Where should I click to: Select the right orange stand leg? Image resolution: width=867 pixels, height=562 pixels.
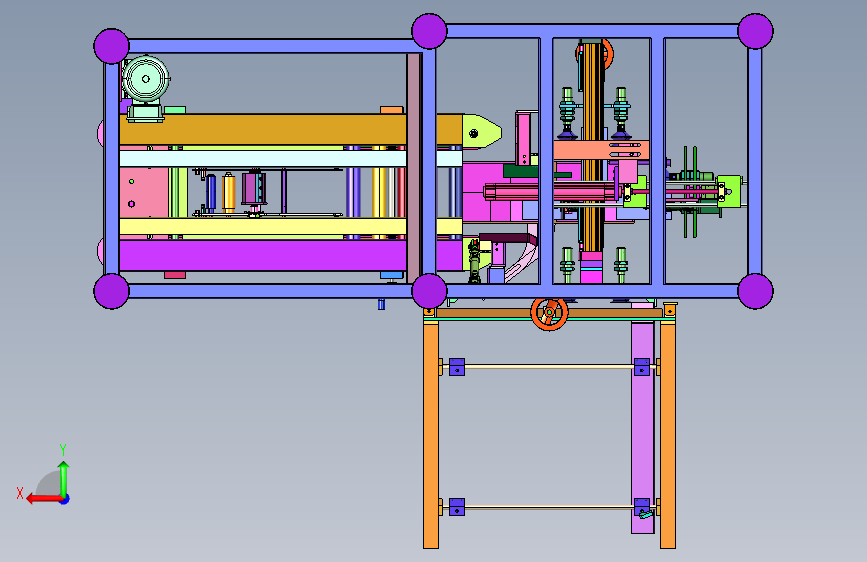[668, 435]
